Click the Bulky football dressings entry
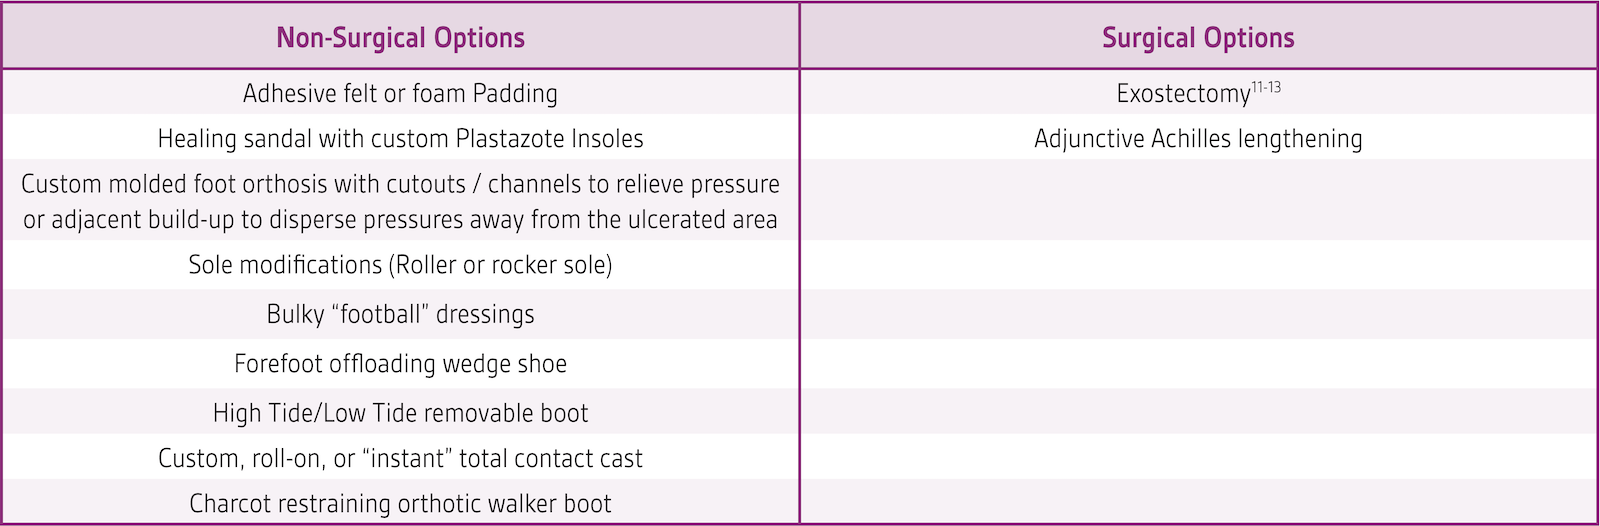This screenshot has height=526, width=1600. click(x=400, y=314)
